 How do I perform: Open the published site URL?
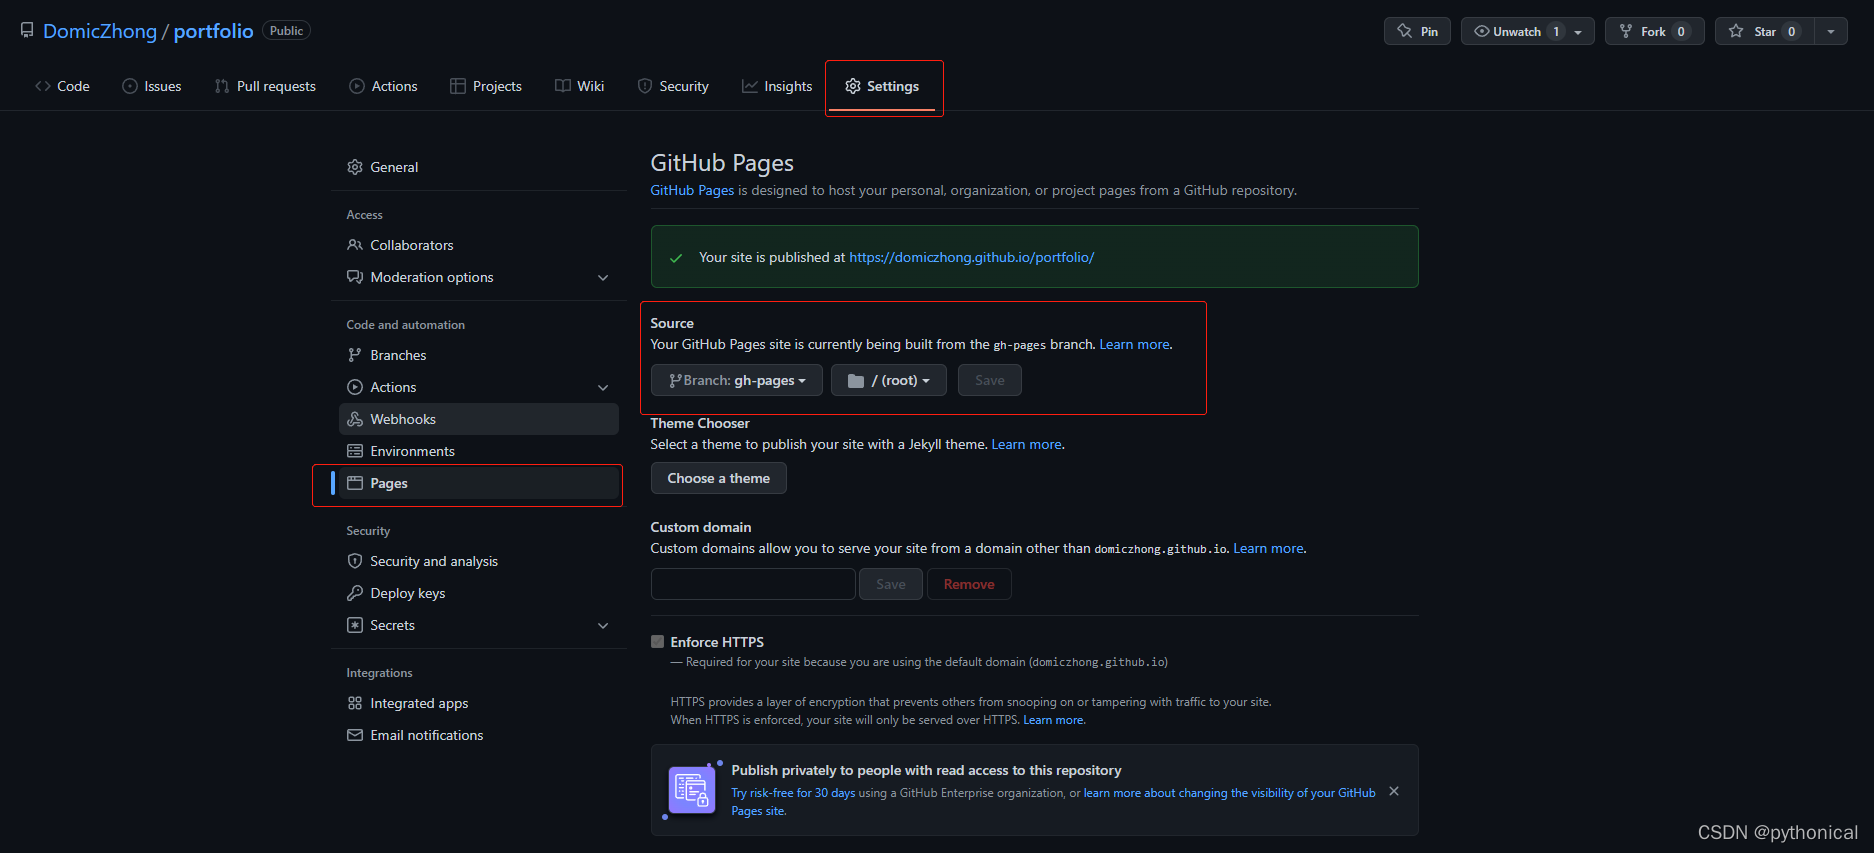pyautogui.click(x=971, y=257)
